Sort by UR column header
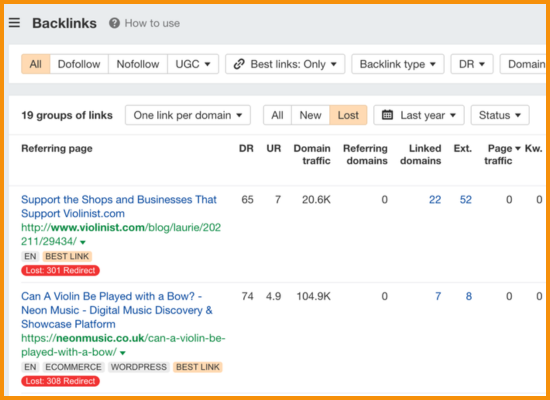Image resolution: width=550 pixels, height=400 pixels. tap(274, 148)
